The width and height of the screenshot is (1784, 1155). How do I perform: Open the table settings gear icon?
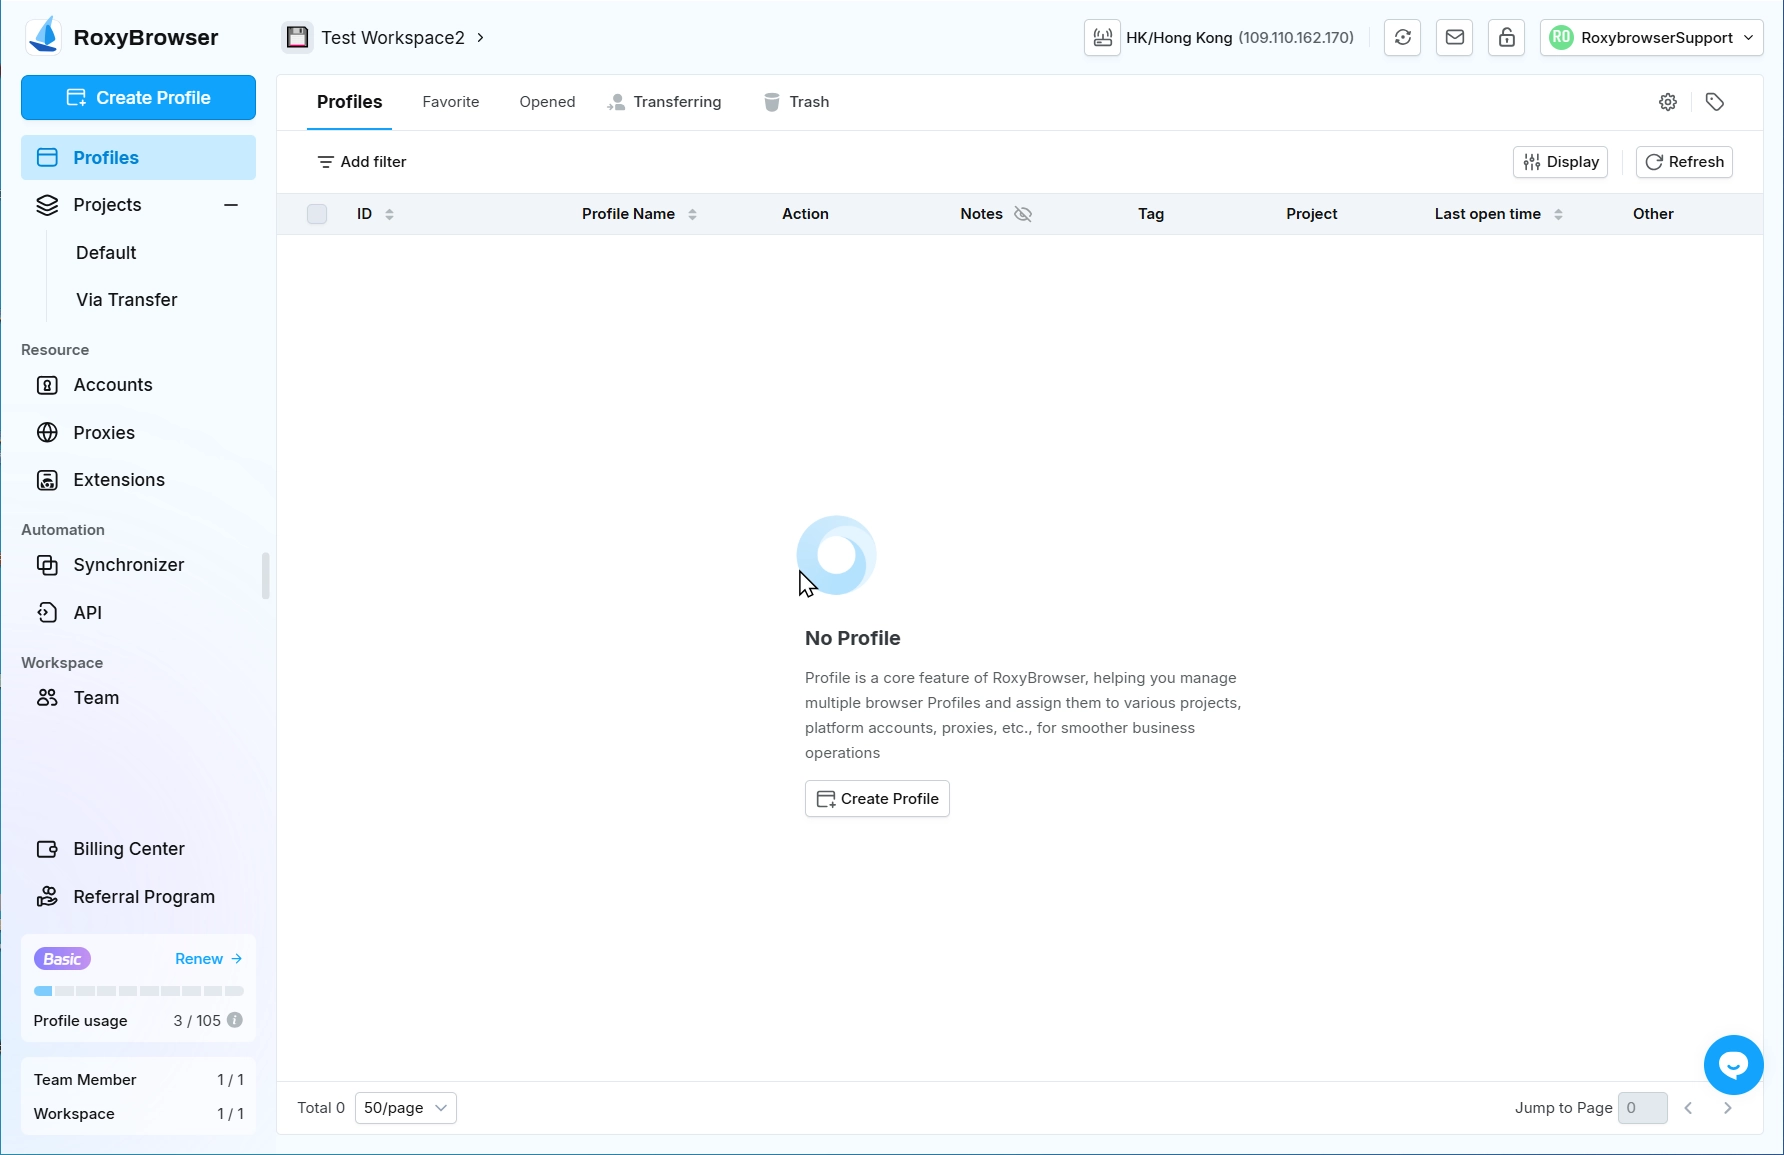coord(1668,102)
